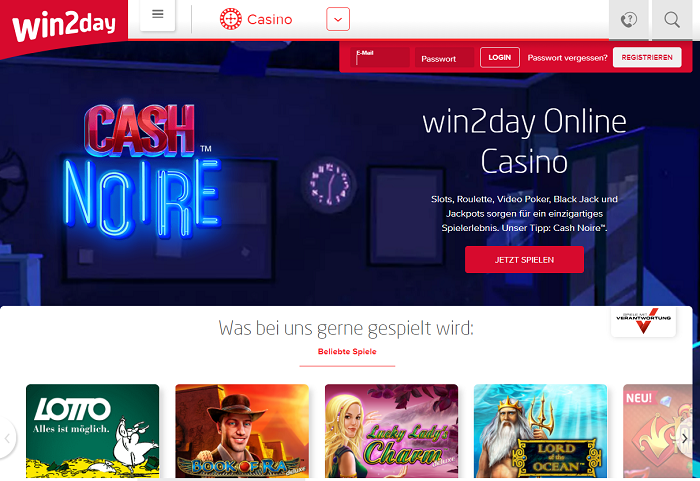Click the LOGIN button
This screenshot has height=481, width=700.
pos(500,58)
